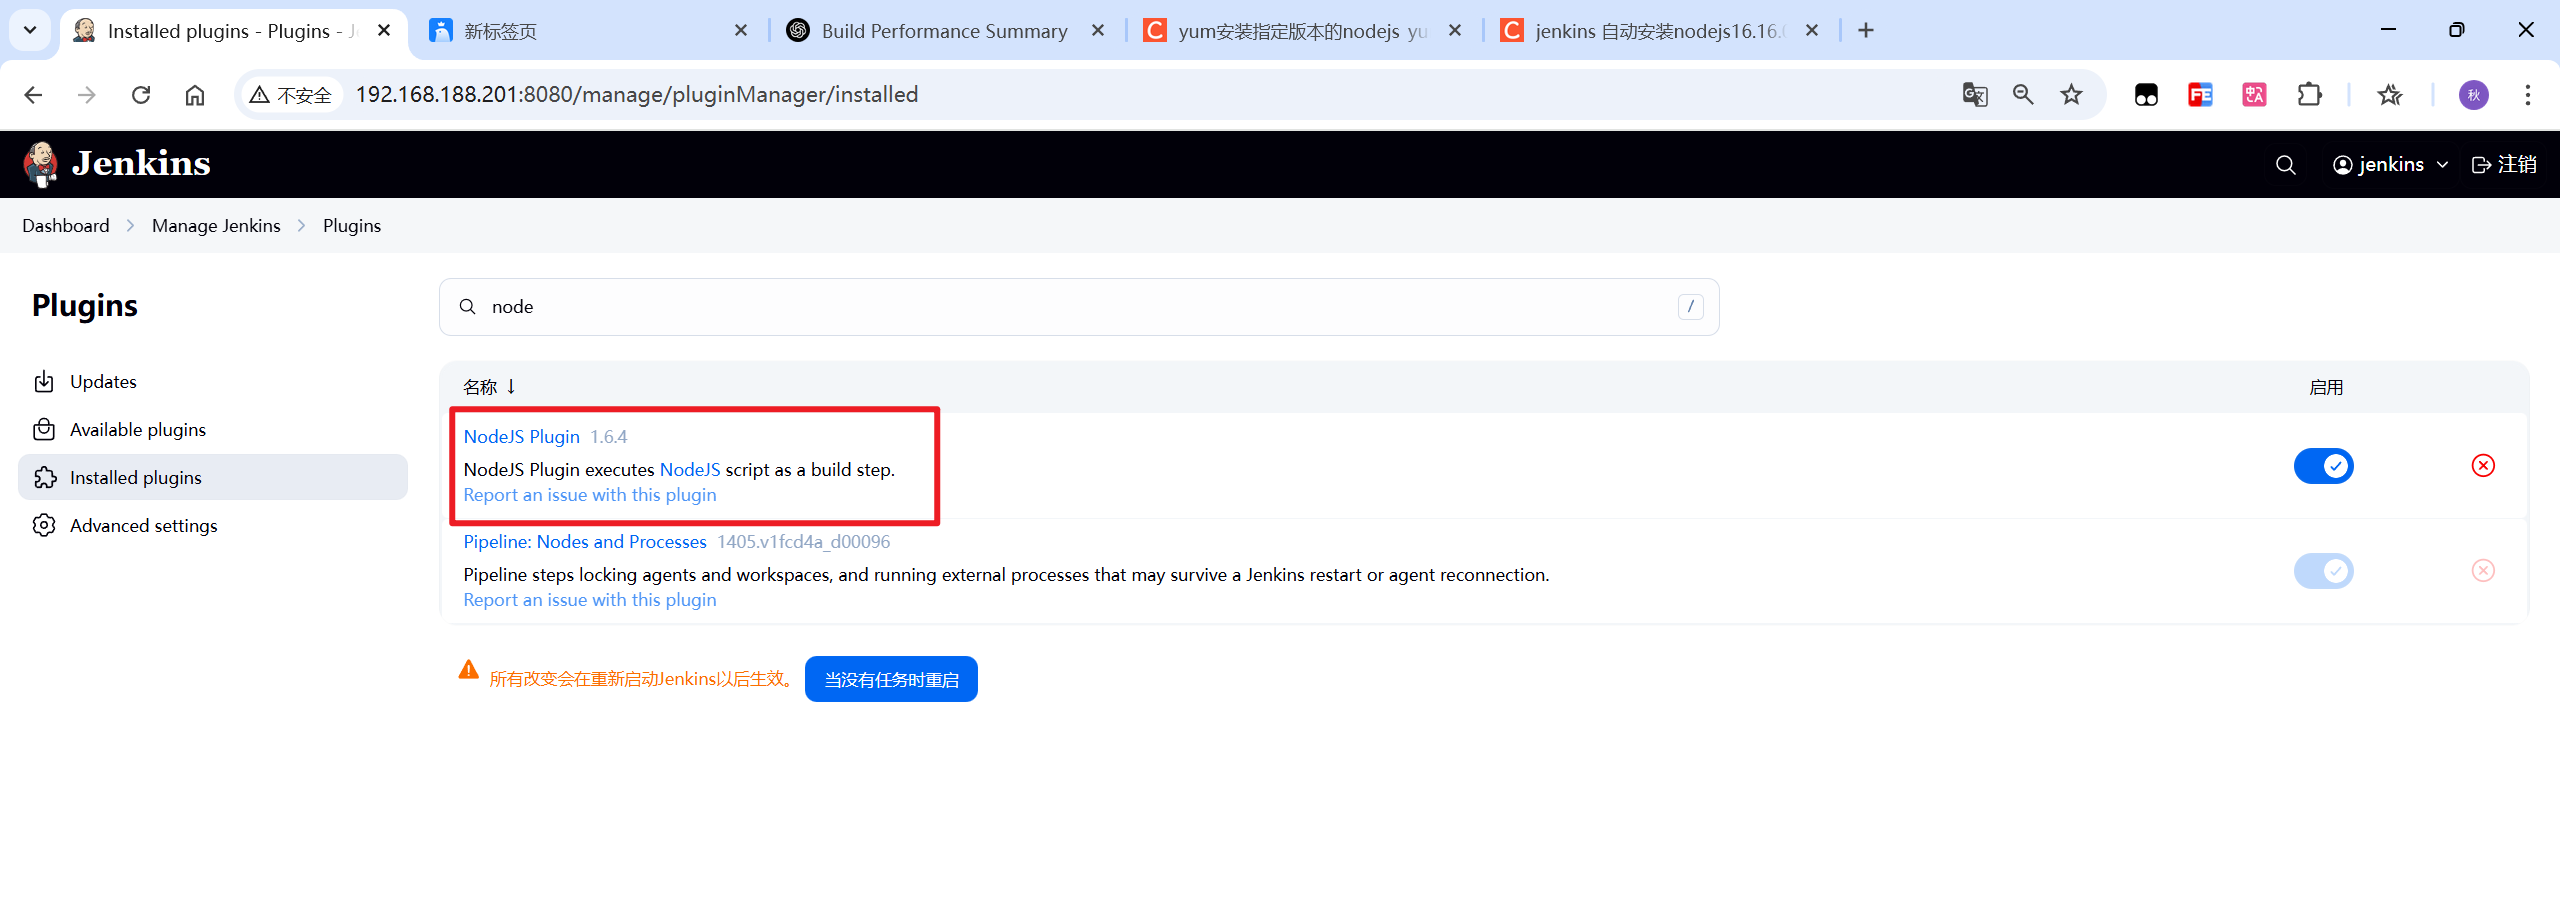Click the Available plugins shopping bag icon
Screen dimensions: 2560x913
(44, 430)
